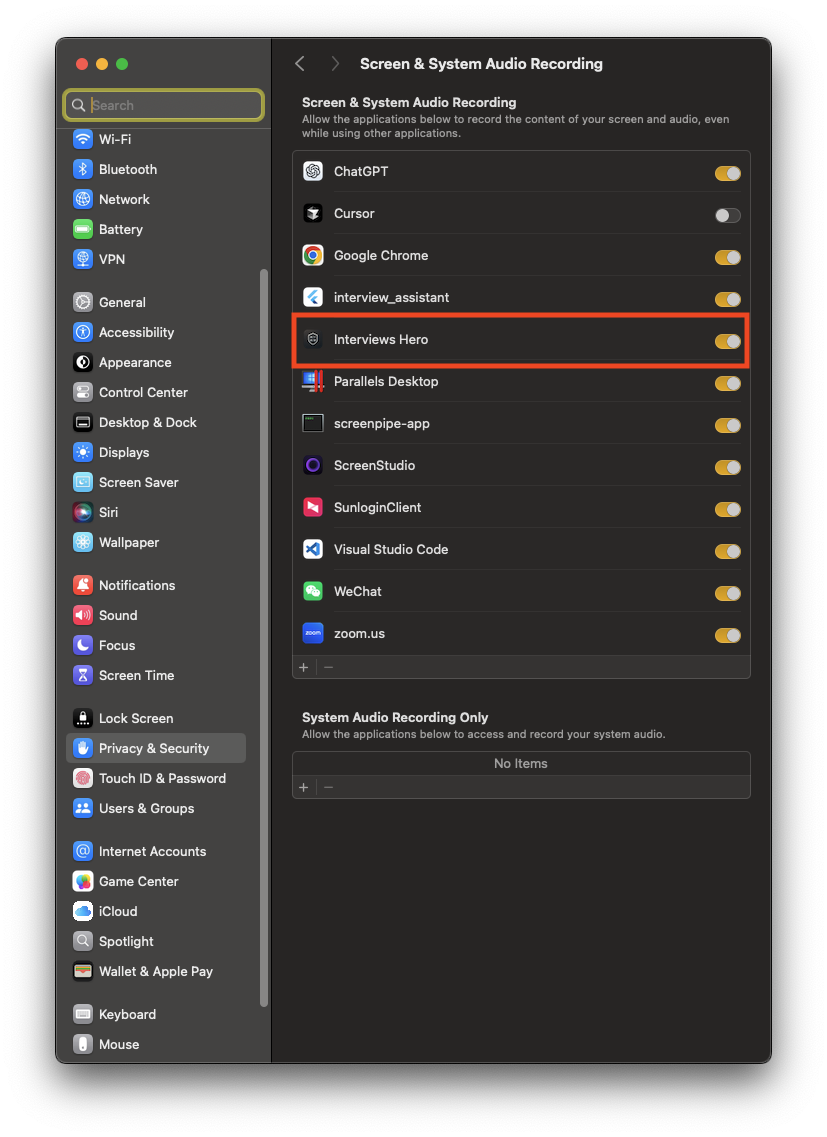827x1137 pixels.
Task: Toggle WeChat recording switch
Action: (x=728, y=594)
